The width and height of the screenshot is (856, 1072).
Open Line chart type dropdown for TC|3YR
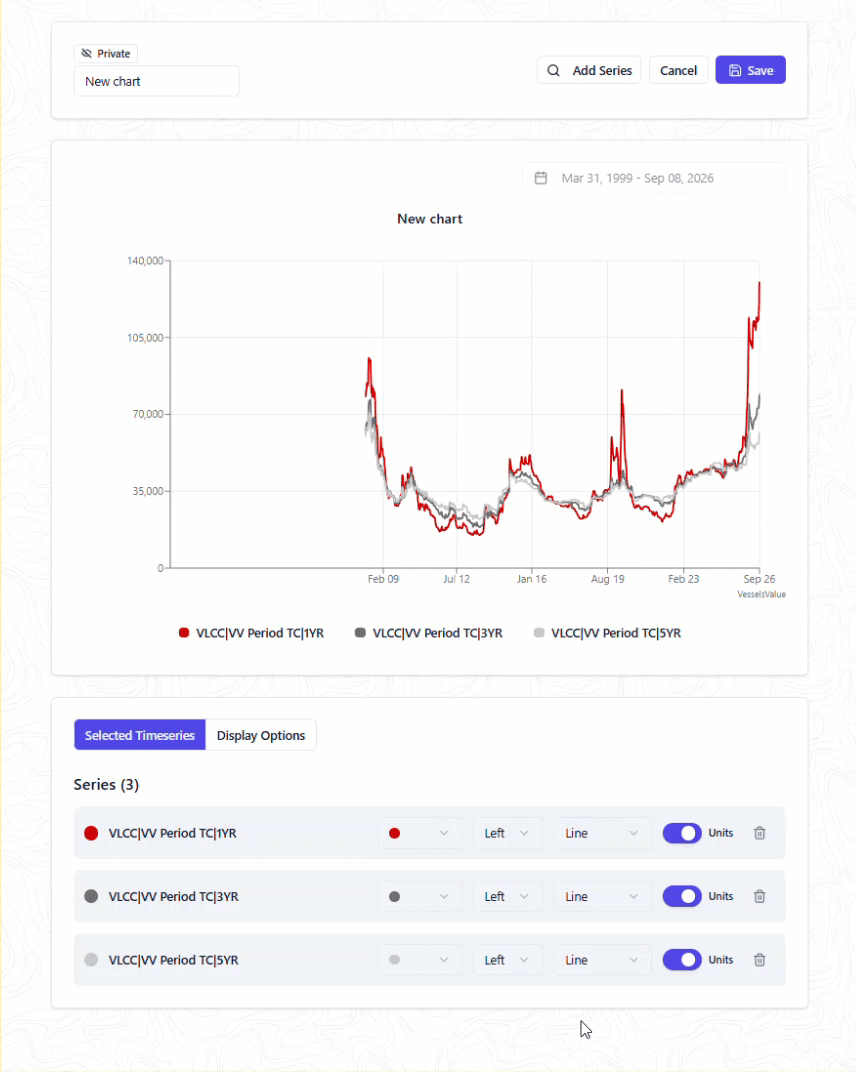click(602, 896)
